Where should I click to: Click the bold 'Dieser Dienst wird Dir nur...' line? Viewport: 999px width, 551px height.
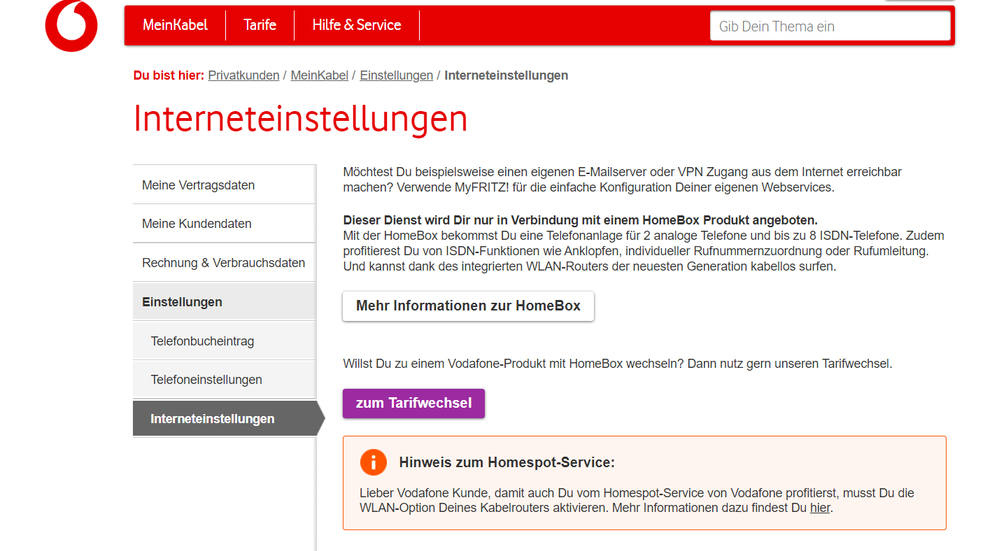click(580, 220)
